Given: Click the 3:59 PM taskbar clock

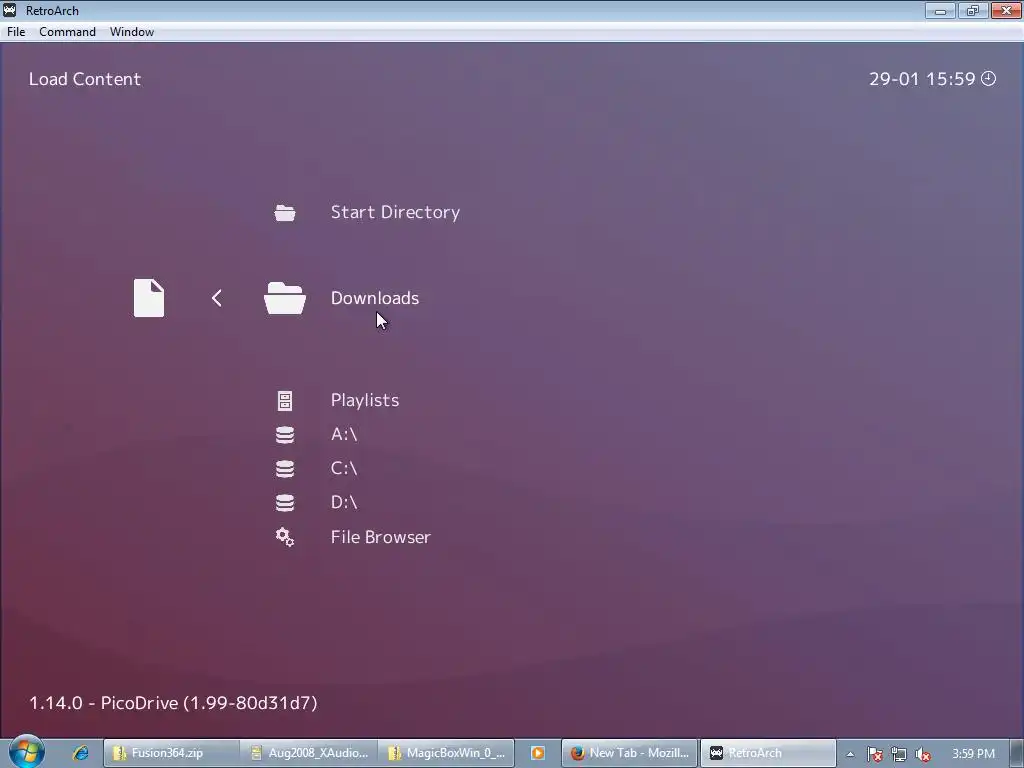Looking at the screenshot, I should [973, 754].
